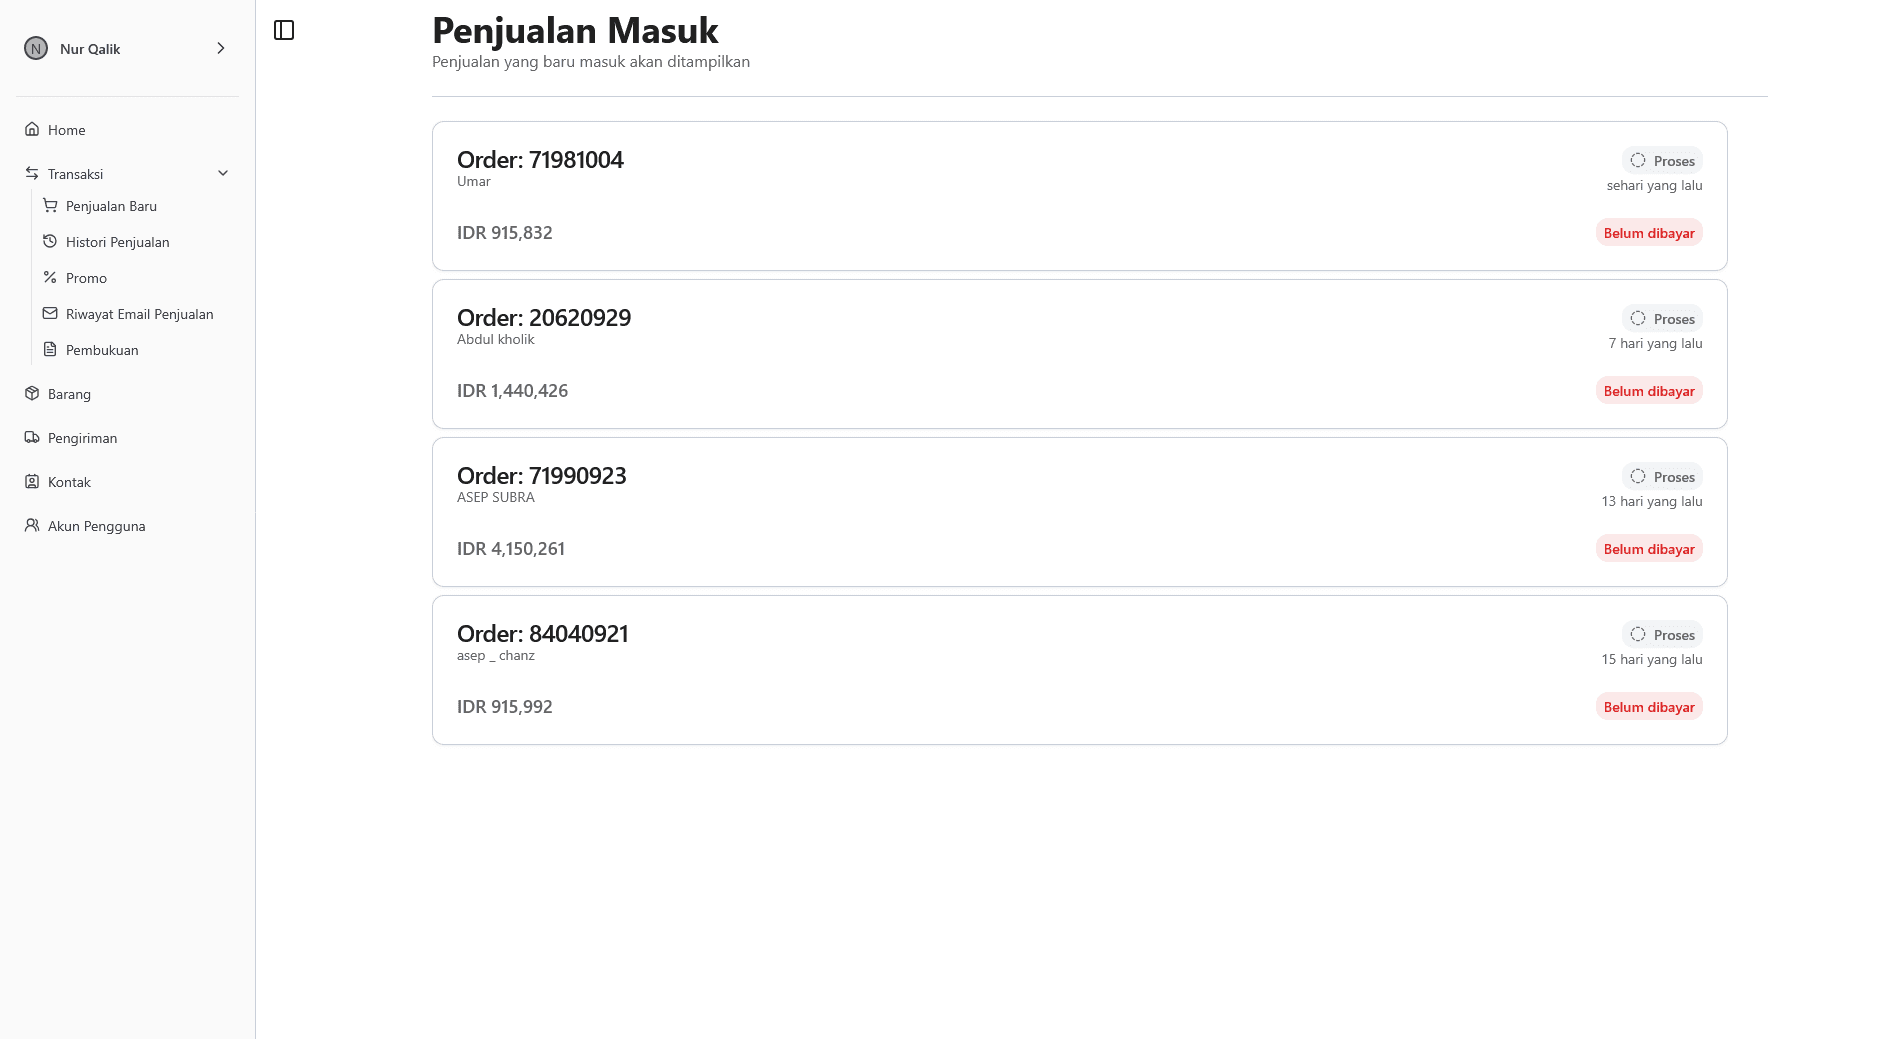Click the Riwayat Email envelope icon
Screen dimensions: 1904x1039
pyautogui.click(x=50, y=313)
